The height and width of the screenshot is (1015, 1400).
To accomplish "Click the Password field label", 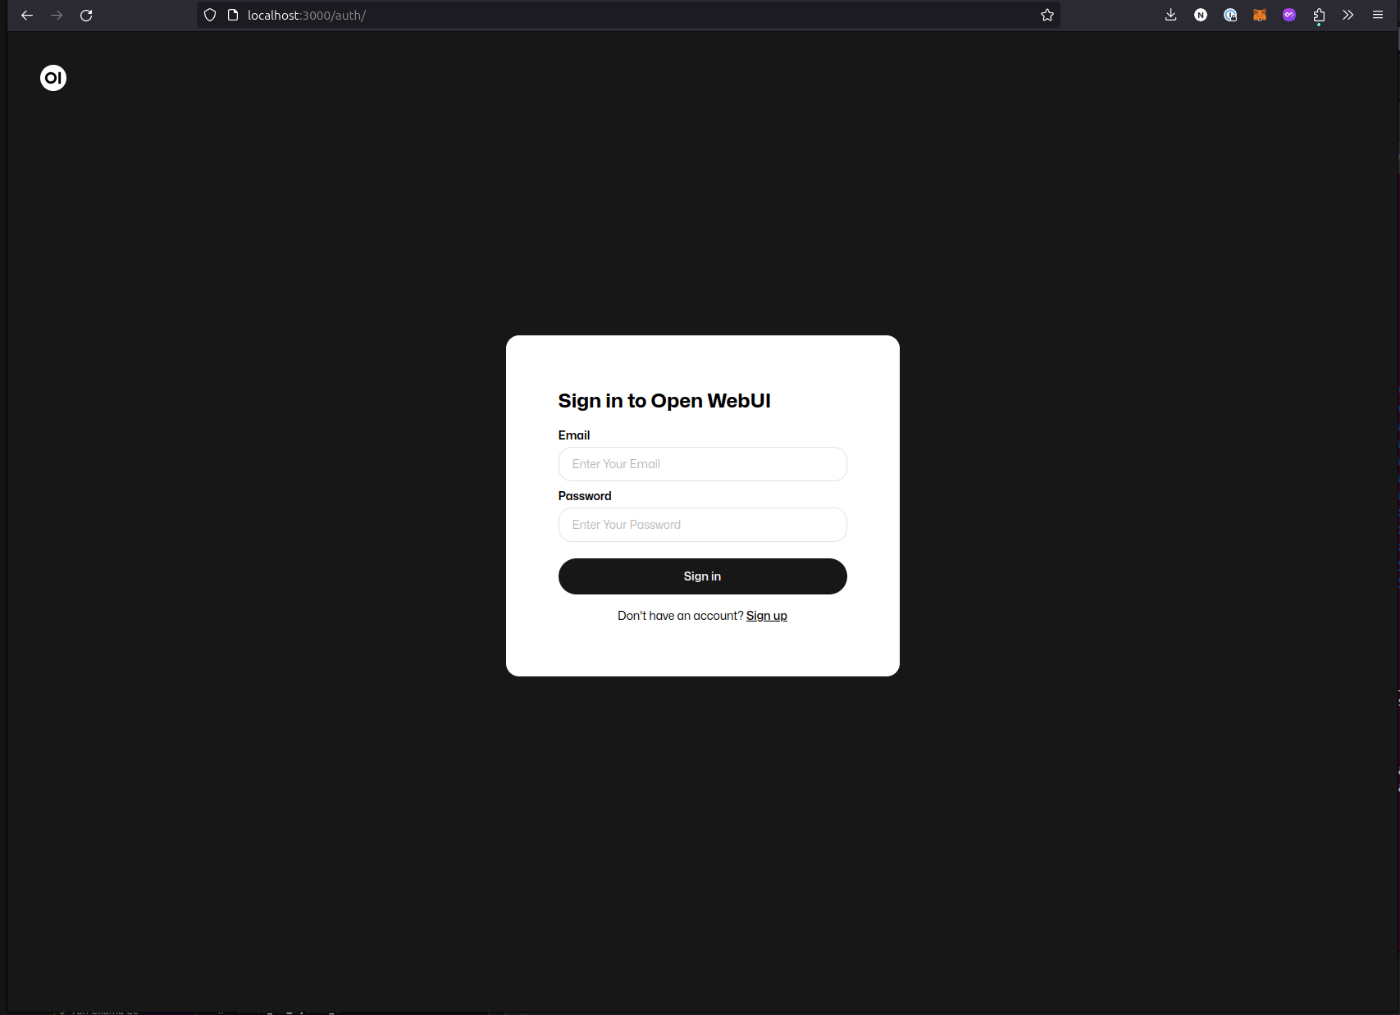I will (x=584, y=496).
